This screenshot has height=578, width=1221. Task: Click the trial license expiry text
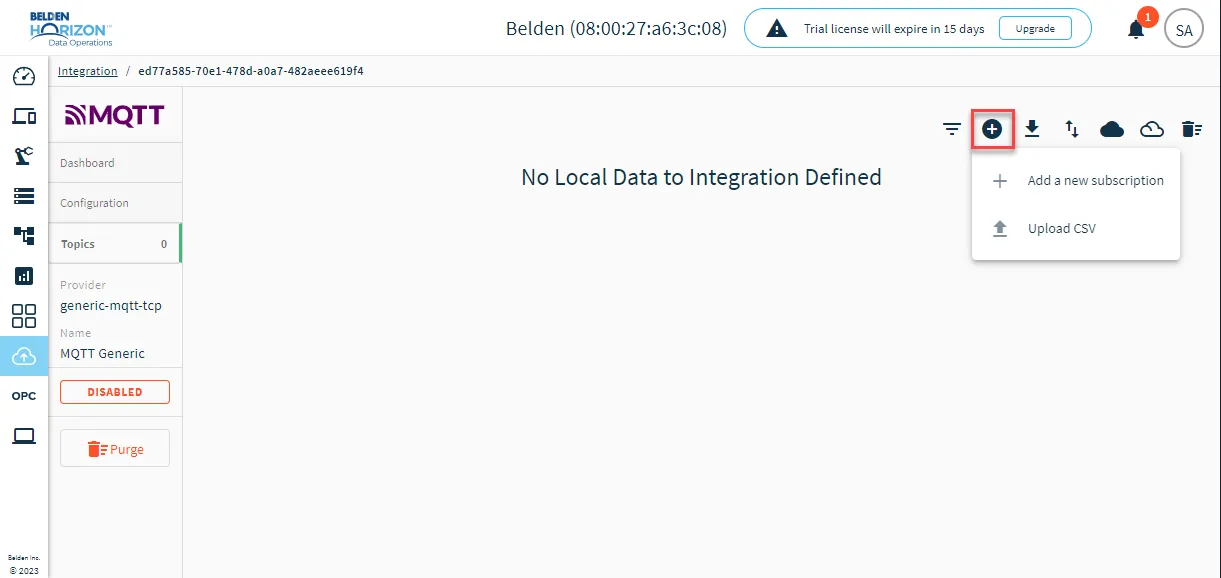(894, 29)
